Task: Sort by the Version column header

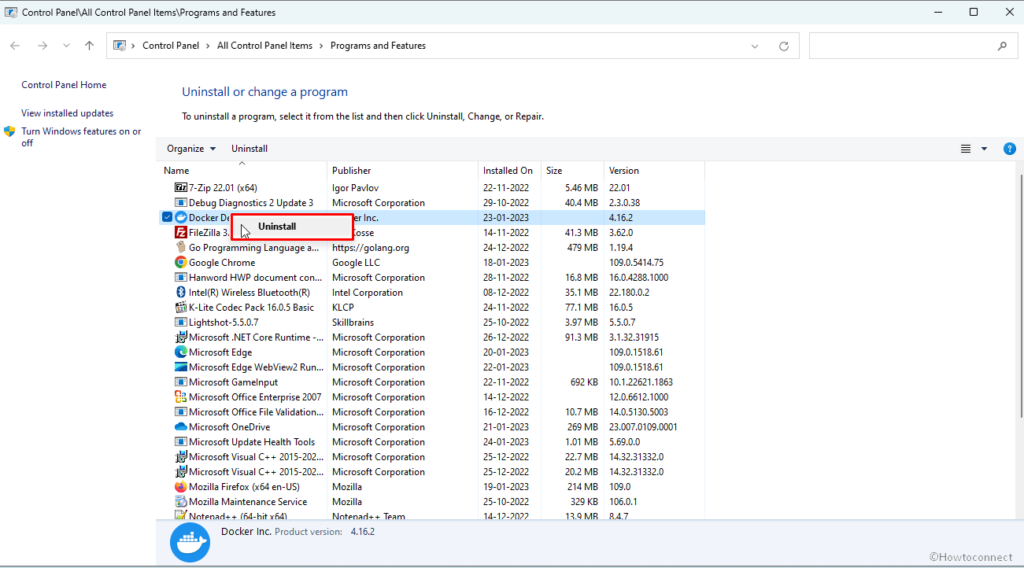Action: pyautogui.click(x=654, y=170)
